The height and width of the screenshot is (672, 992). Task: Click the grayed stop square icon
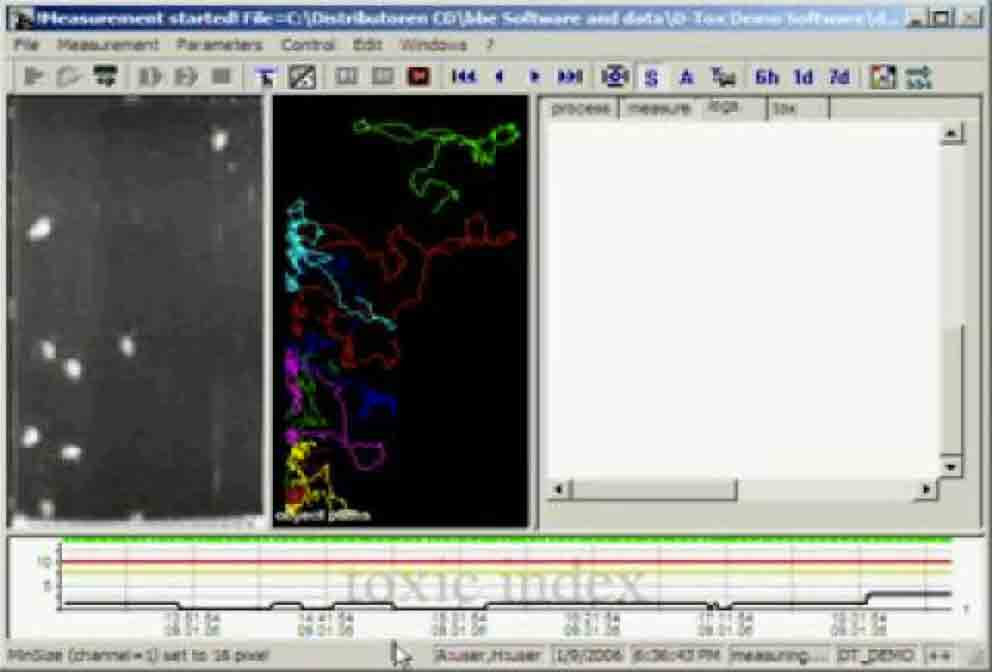[x=221, y=77]
